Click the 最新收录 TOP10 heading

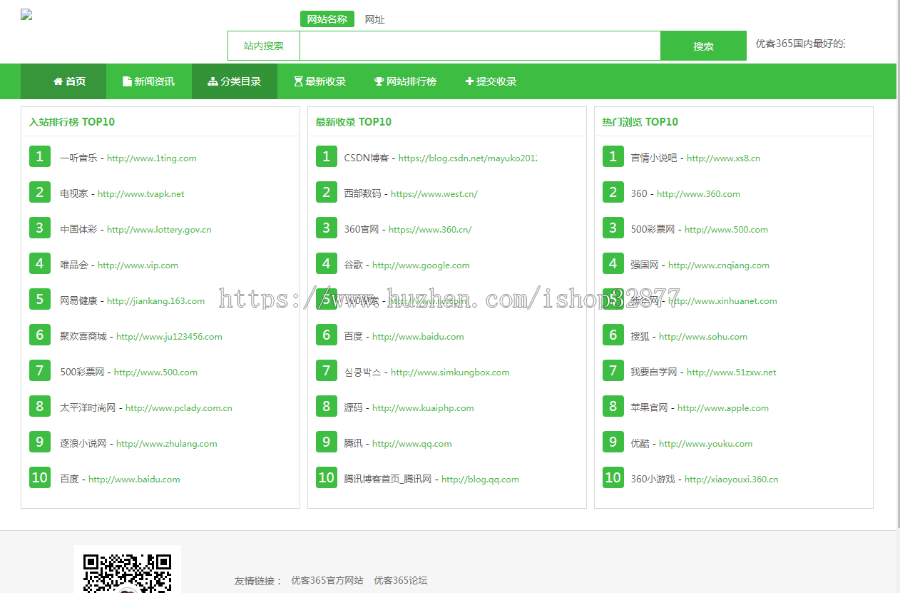coord(353,122)
